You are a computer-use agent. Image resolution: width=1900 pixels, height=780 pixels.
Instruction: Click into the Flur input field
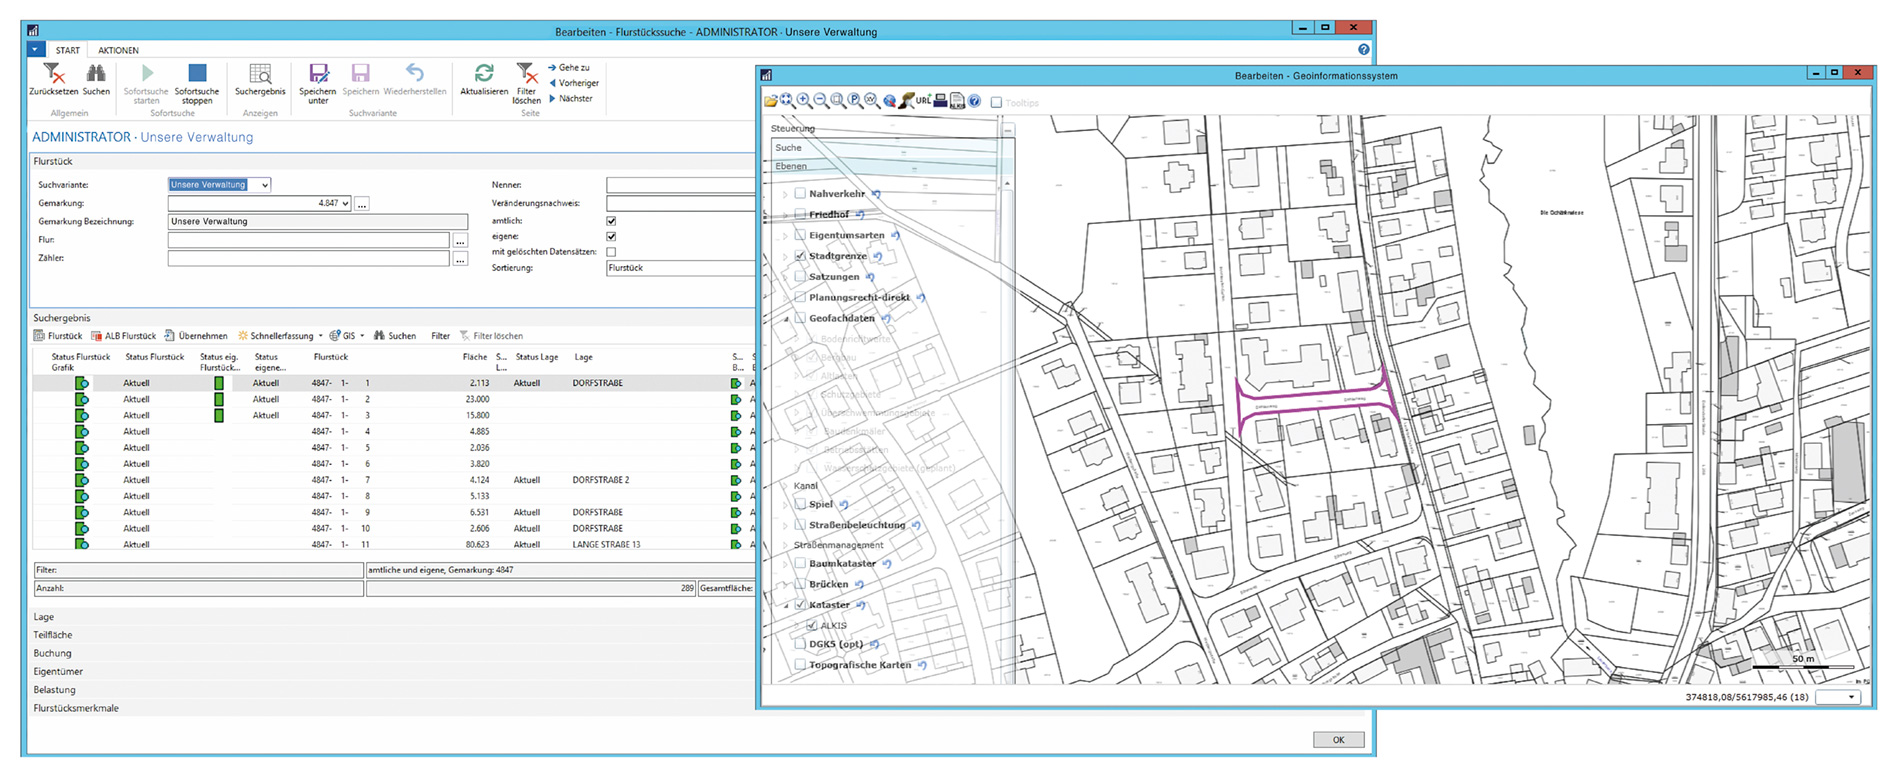coord(308,240)
